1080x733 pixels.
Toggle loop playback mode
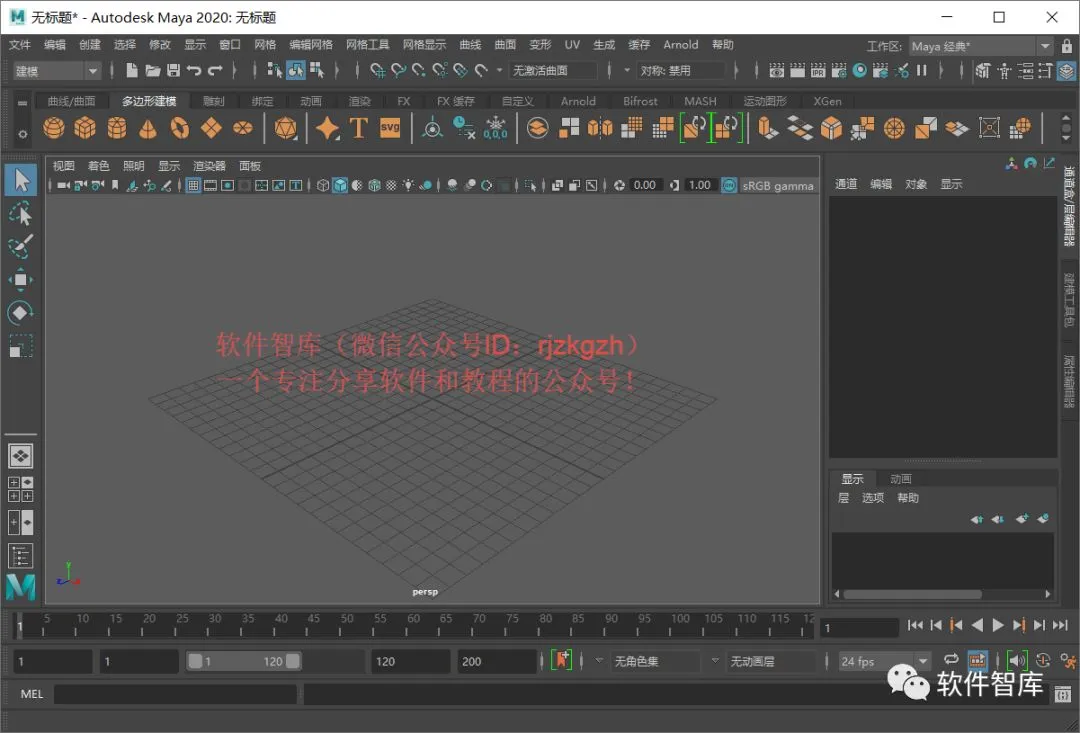(x=951, y=660)
